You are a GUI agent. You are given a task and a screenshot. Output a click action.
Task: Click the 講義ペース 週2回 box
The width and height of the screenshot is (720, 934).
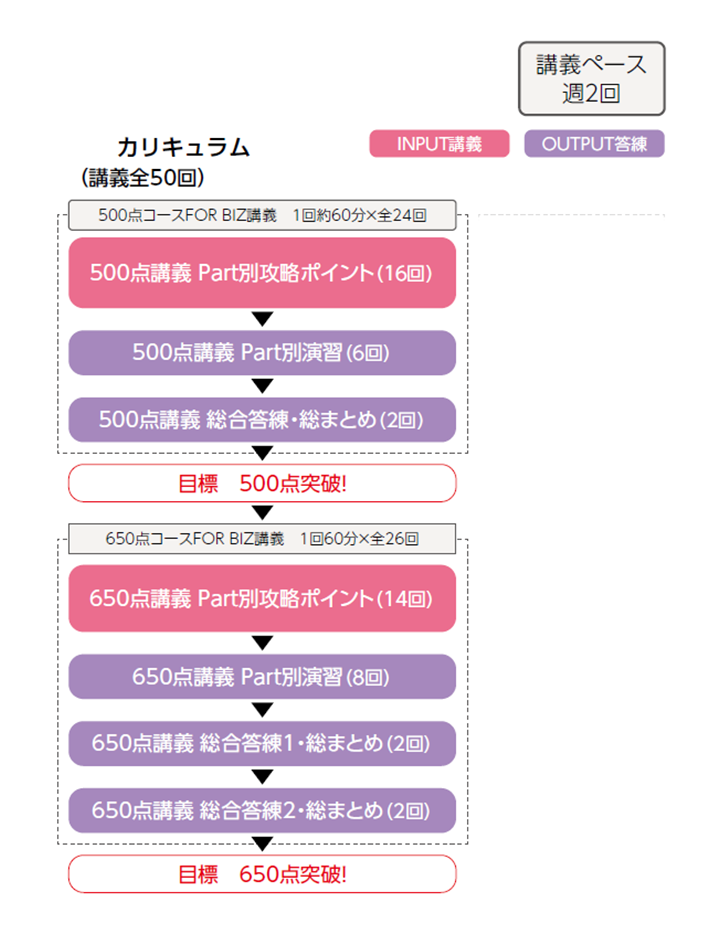pos(591,79)
